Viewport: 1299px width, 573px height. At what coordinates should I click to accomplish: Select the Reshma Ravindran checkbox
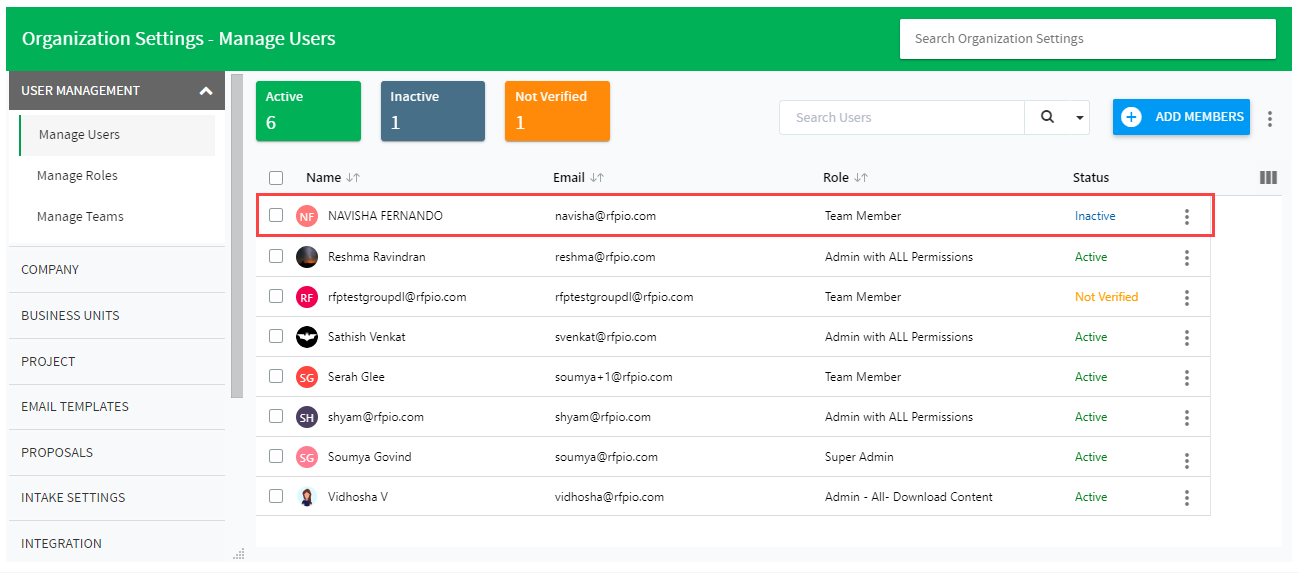point(276,256)
